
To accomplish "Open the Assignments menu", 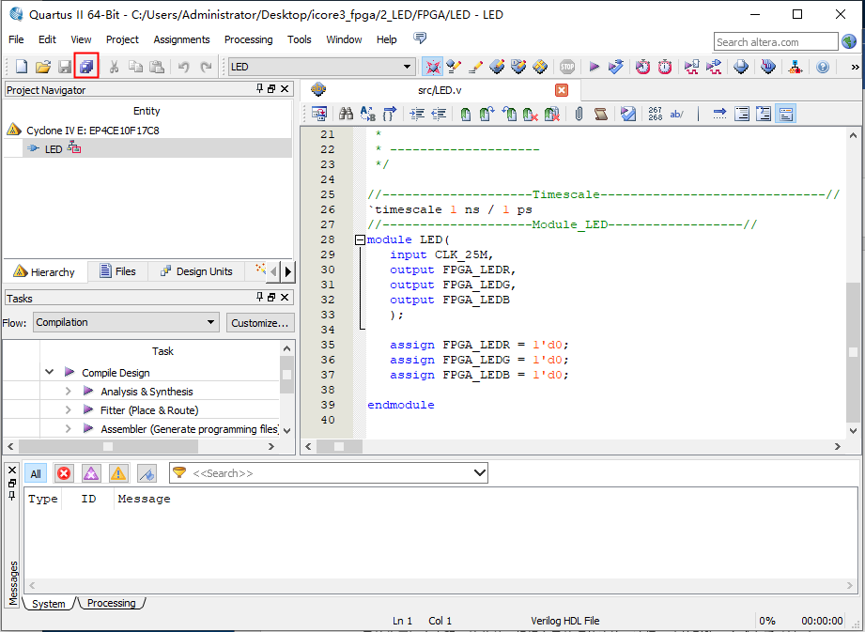I will [181, 40].
